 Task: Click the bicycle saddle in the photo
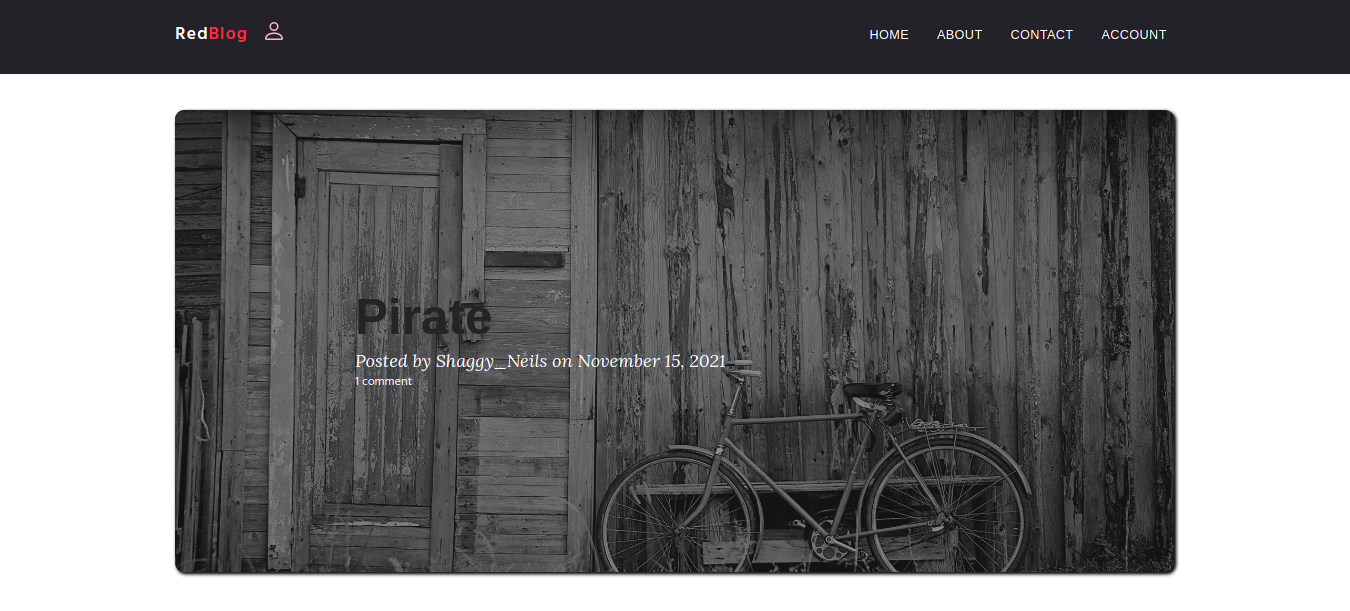(871, 389)
